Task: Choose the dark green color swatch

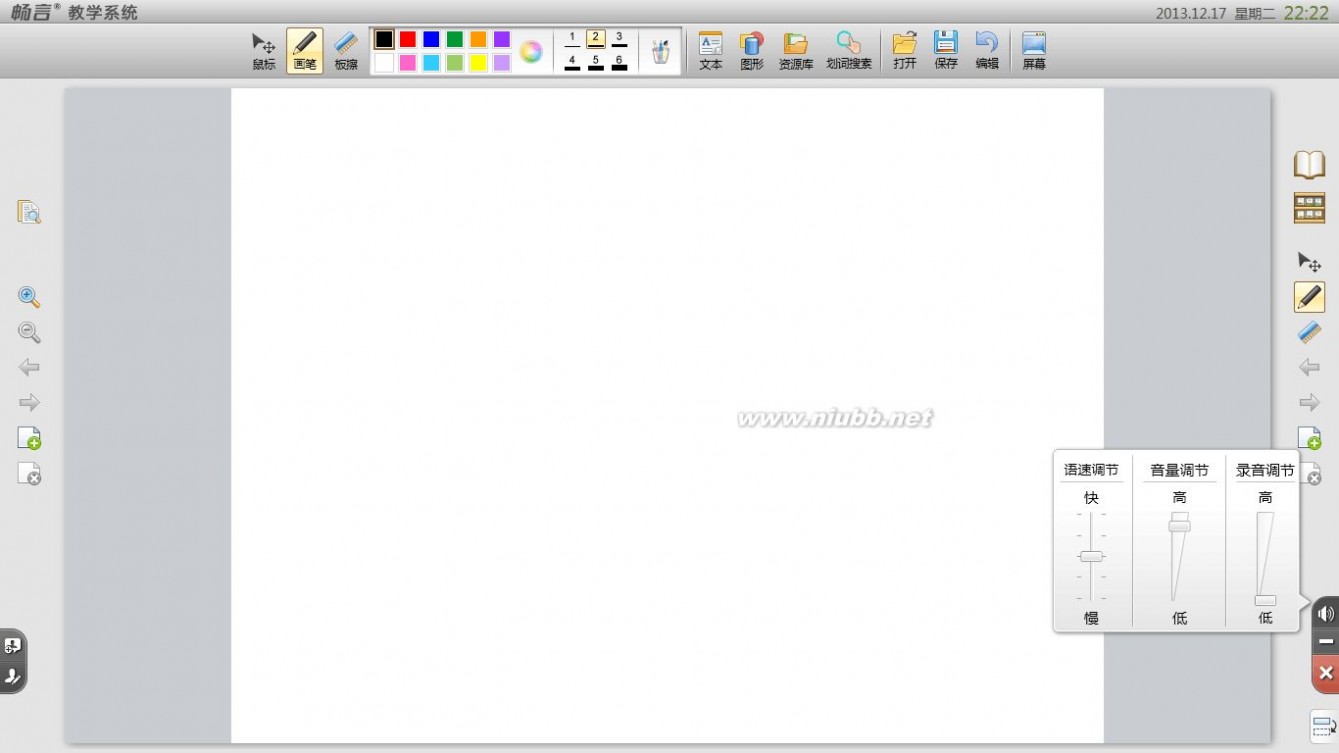Action: pos(455,39)
